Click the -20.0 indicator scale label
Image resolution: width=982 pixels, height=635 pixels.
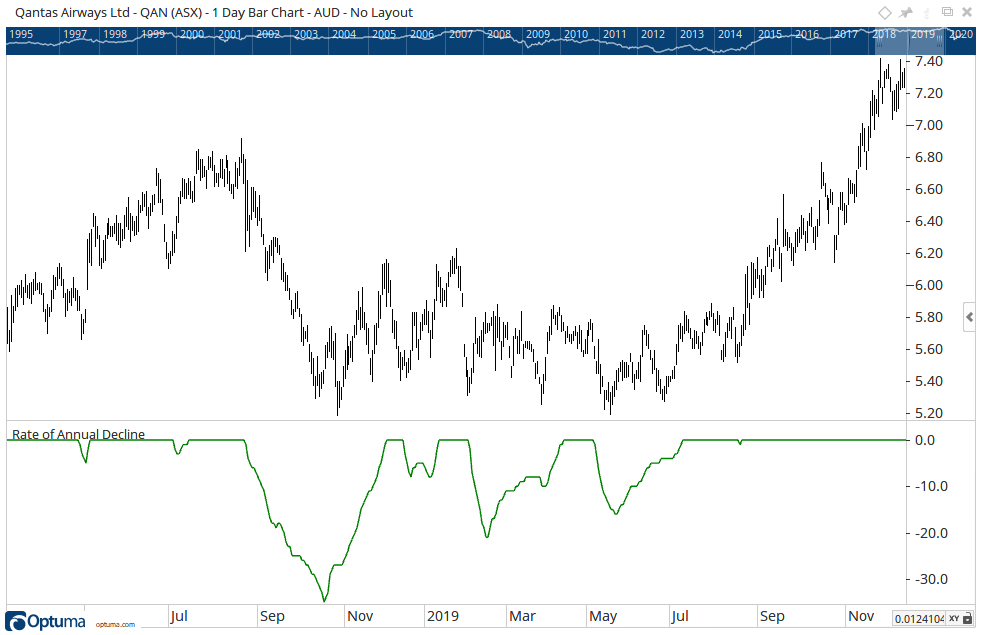coord(931,534)
